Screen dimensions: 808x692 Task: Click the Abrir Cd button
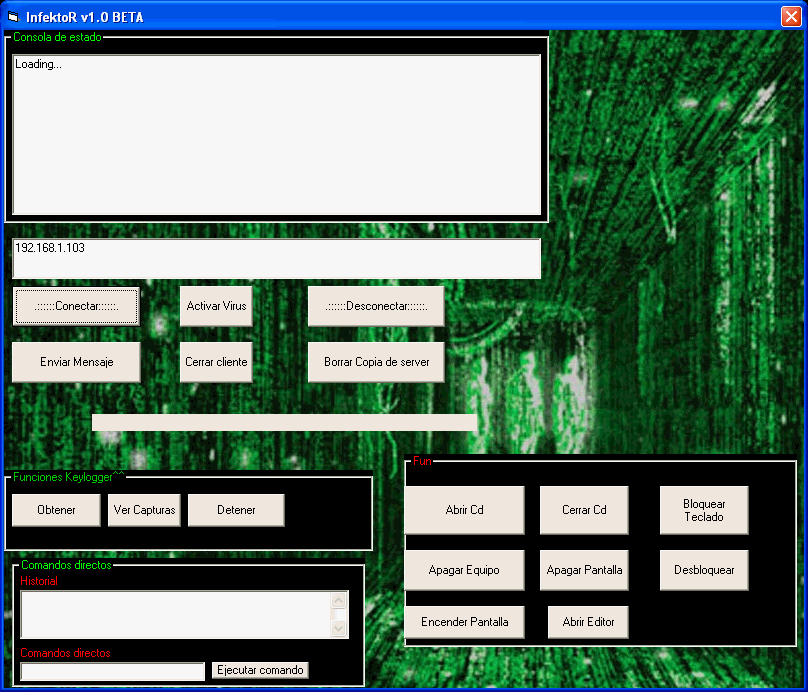point(464,510)
